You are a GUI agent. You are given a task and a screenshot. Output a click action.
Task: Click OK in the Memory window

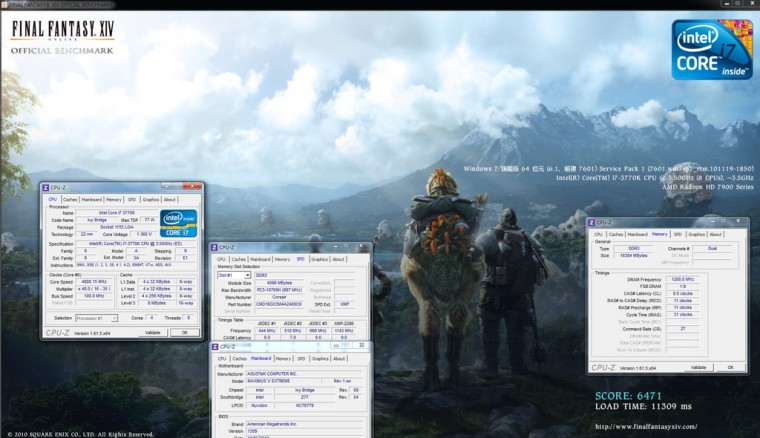[730, 368]
